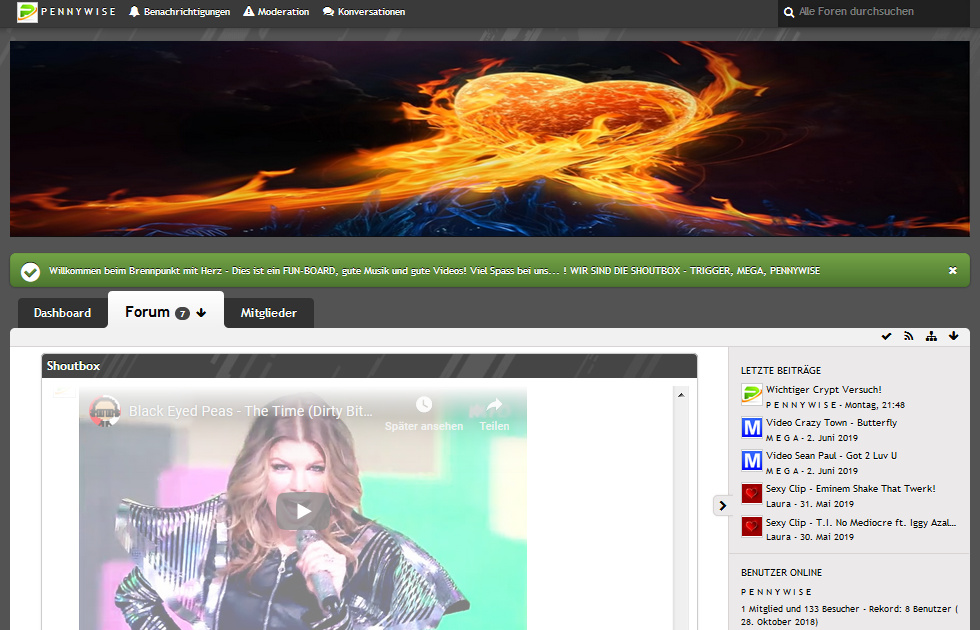
Task: Click the Später ansehen clock icon
Action: coord(424,405)
